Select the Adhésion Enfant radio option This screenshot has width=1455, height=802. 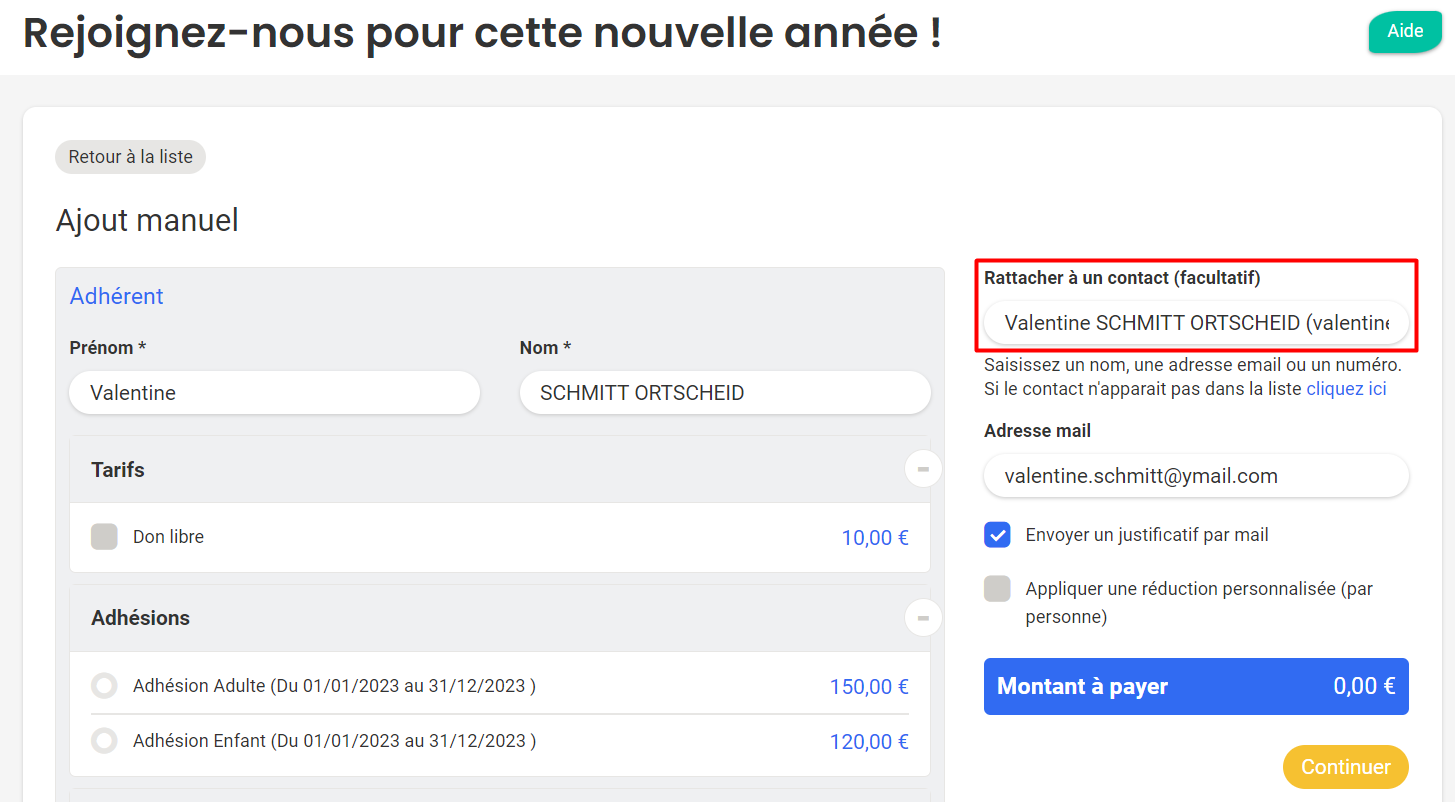point(104,741)
